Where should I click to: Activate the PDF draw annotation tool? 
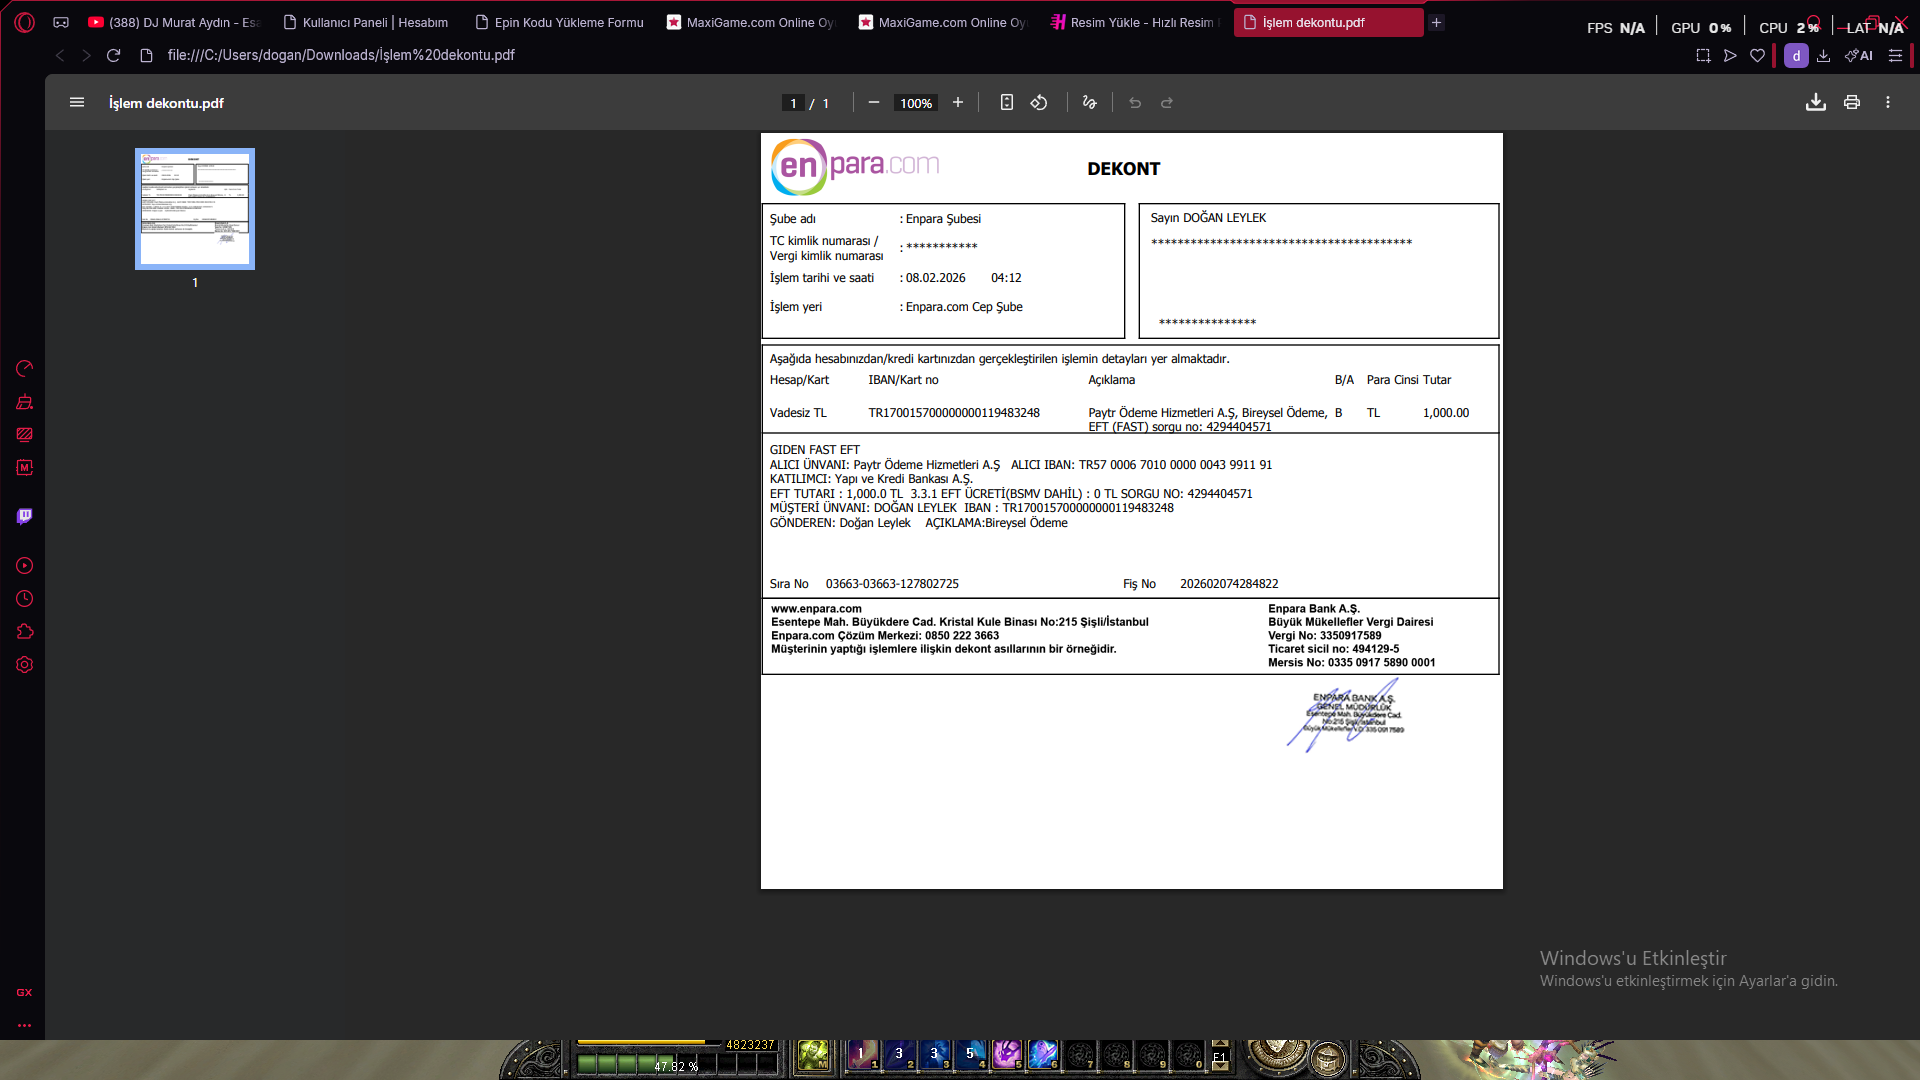click(x=1090, y=102)
